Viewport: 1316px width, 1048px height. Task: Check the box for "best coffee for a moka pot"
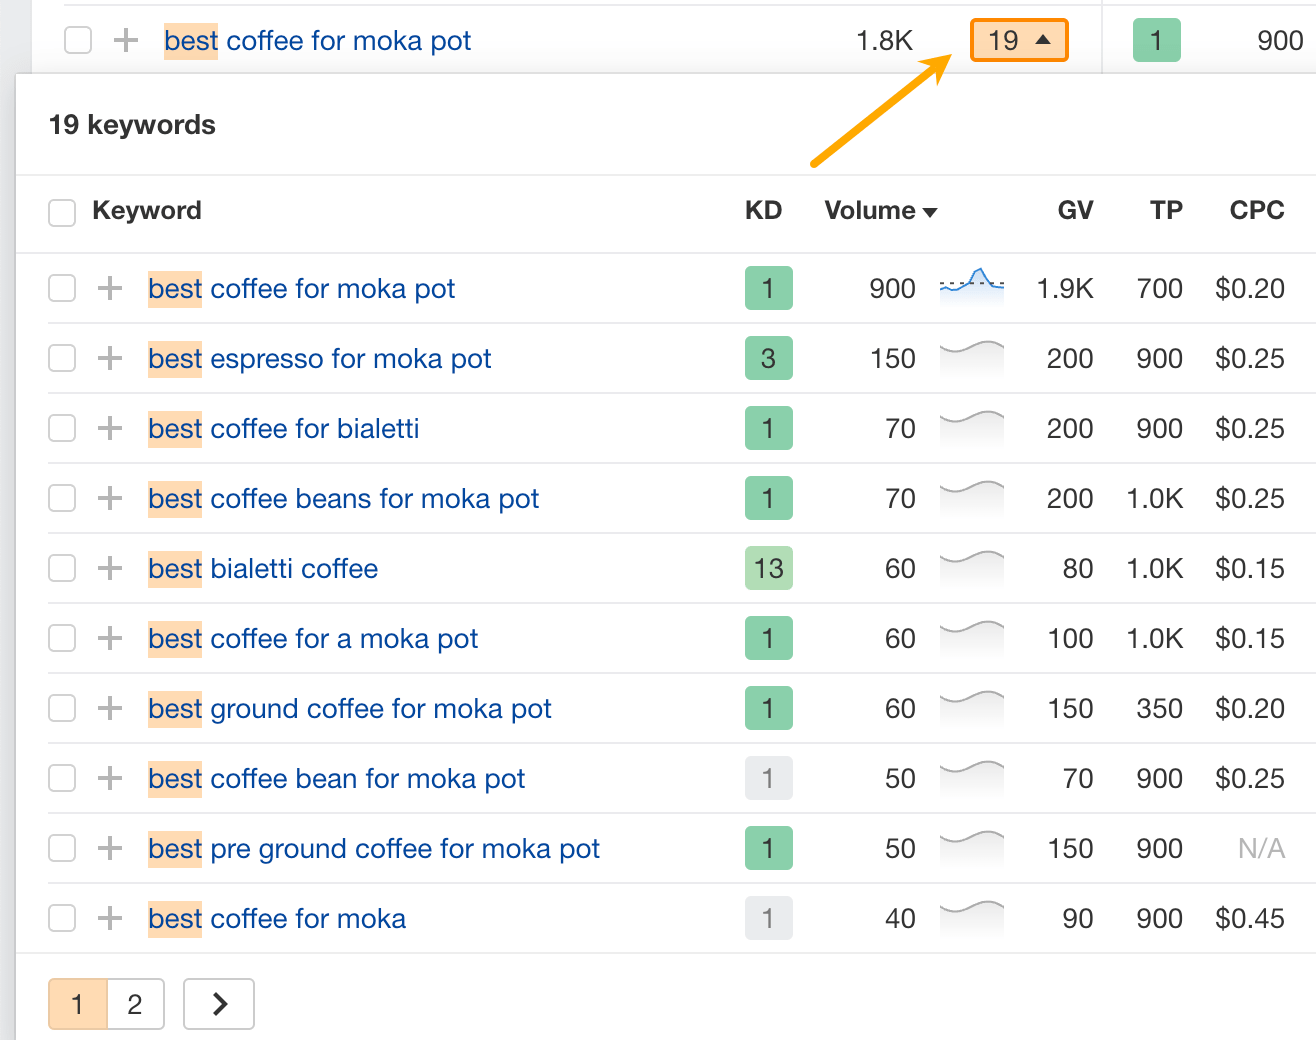point(61,638)
